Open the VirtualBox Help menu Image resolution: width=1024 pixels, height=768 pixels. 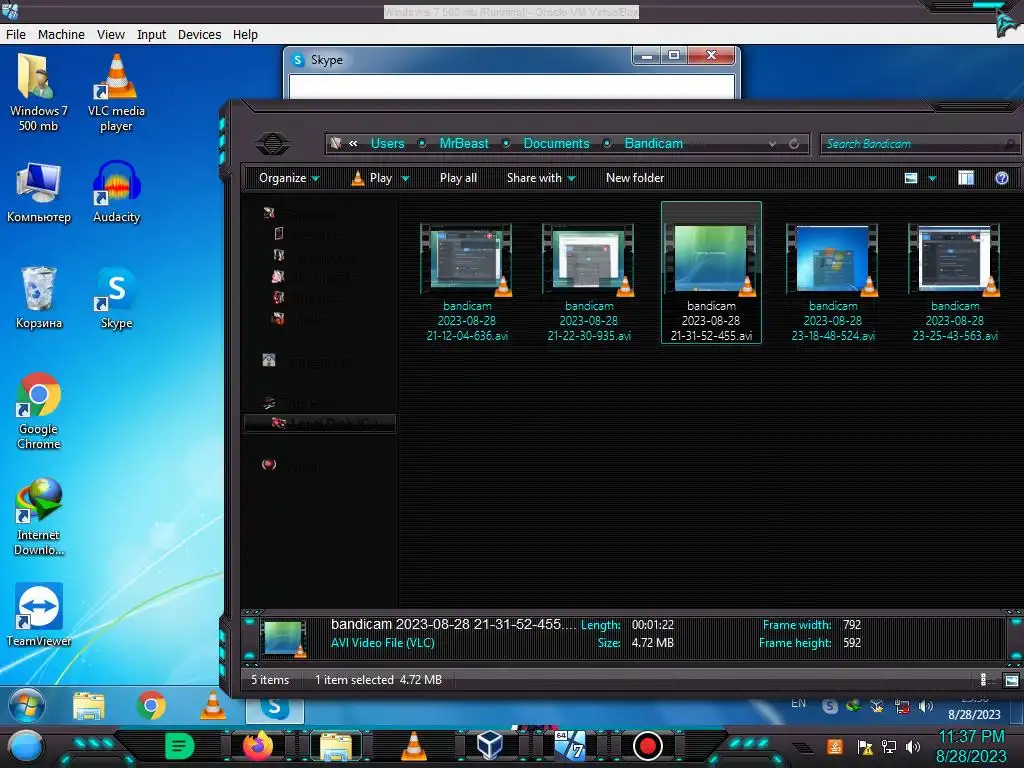tap(245, 35)
